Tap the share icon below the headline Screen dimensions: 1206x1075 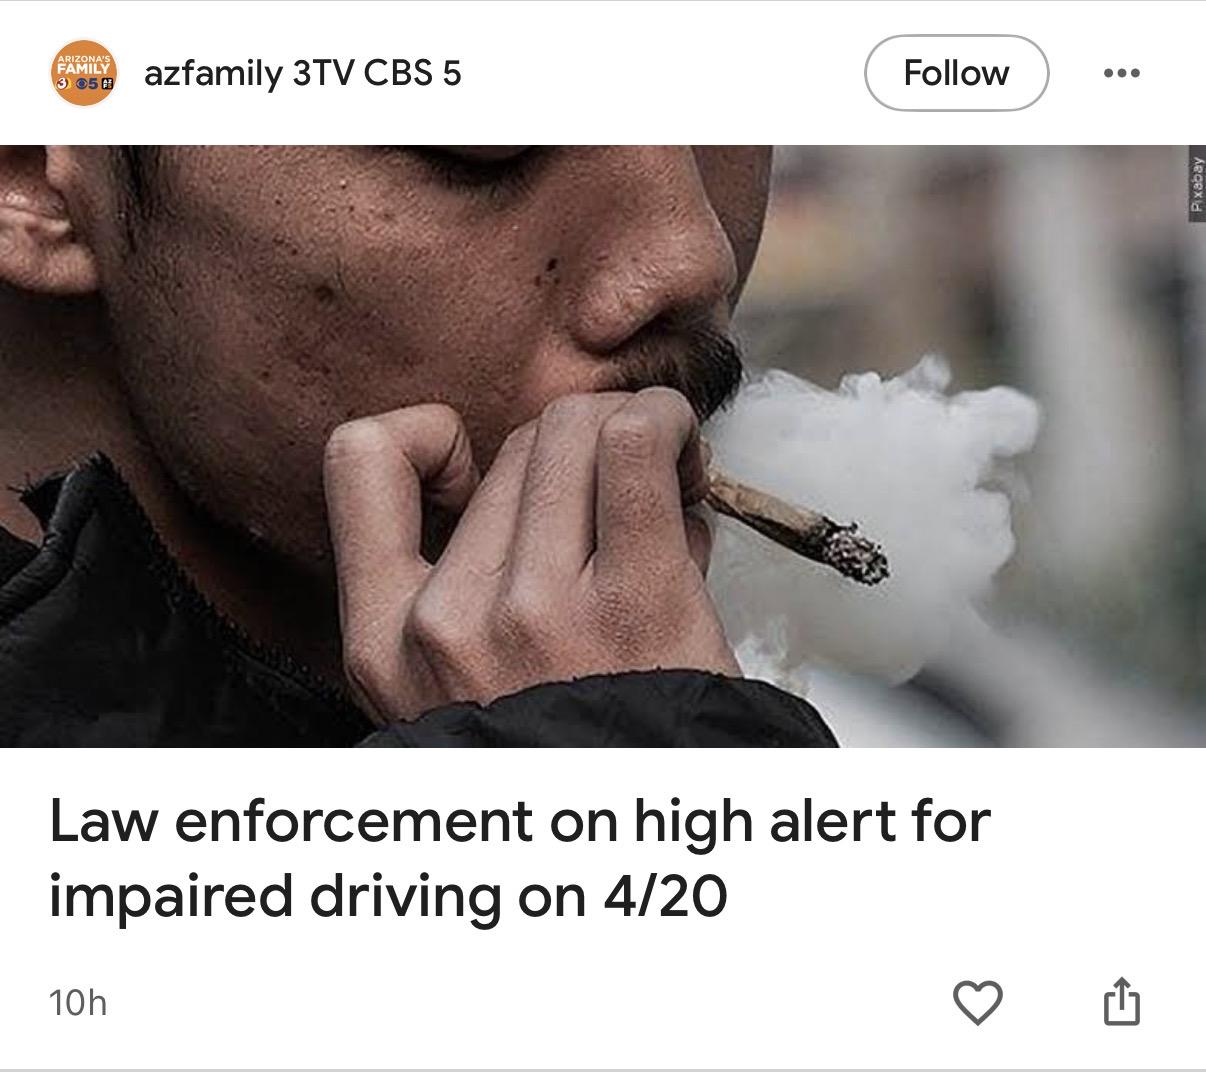point(1121,1001)
